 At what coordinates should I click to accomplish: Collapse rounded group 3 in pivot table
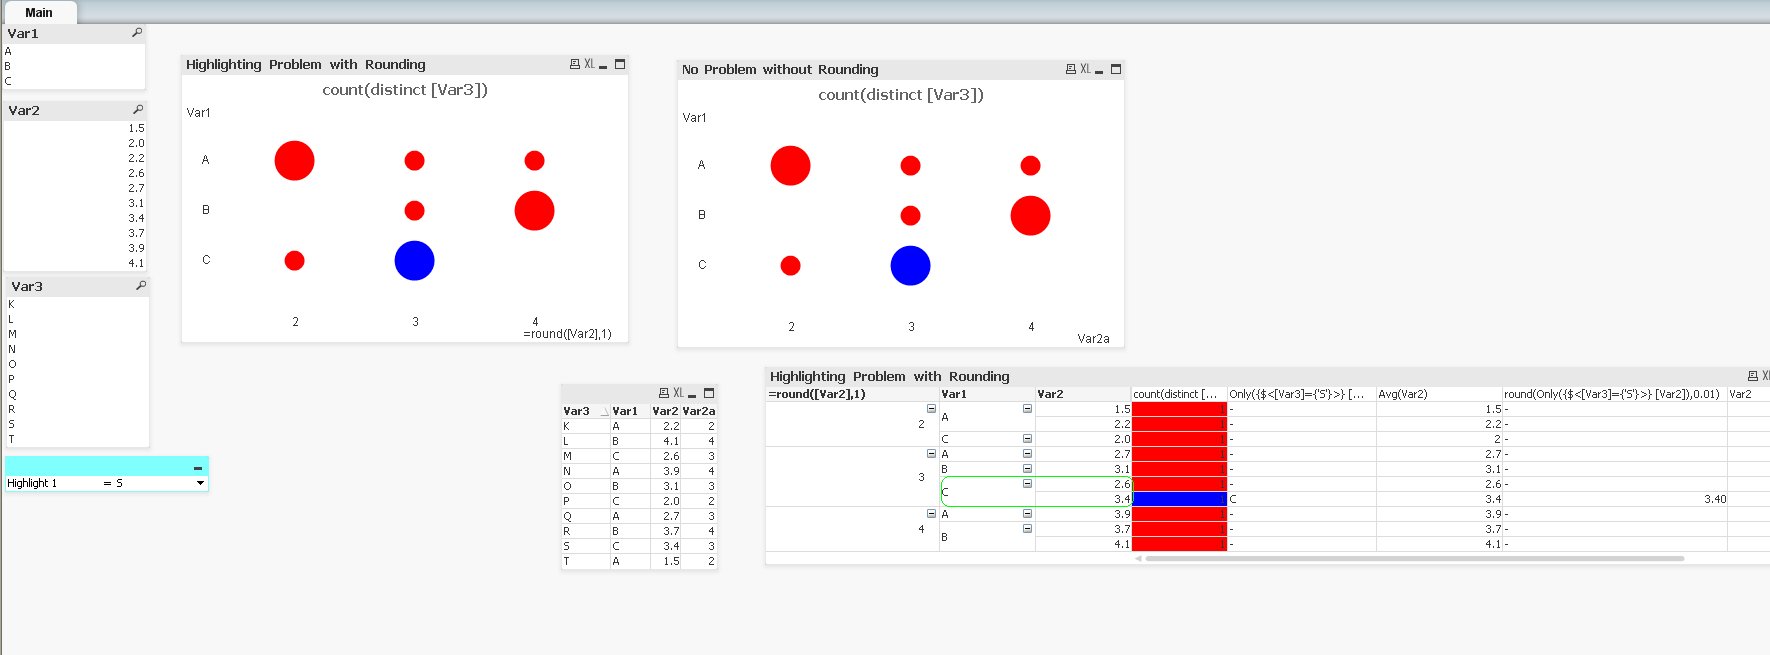click(931, 454)
